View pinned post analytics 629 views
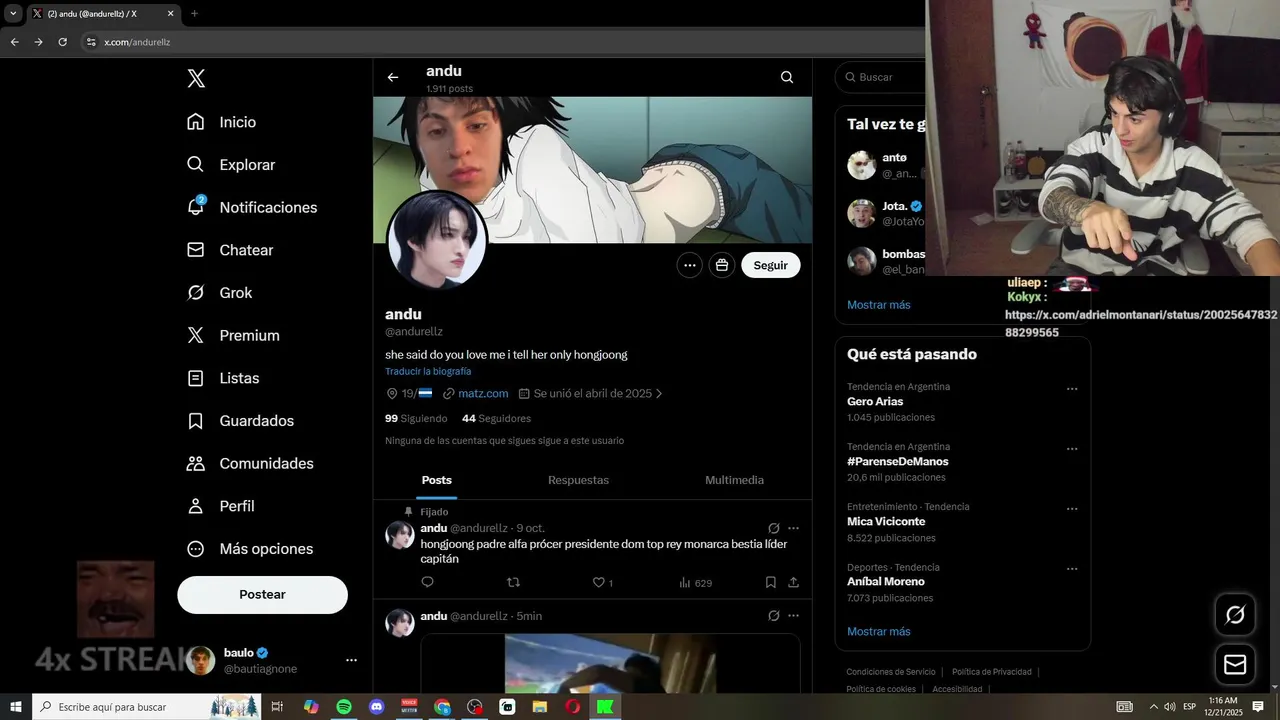The width and height of the screenshot is (1280, 720). tap(695, 582)
